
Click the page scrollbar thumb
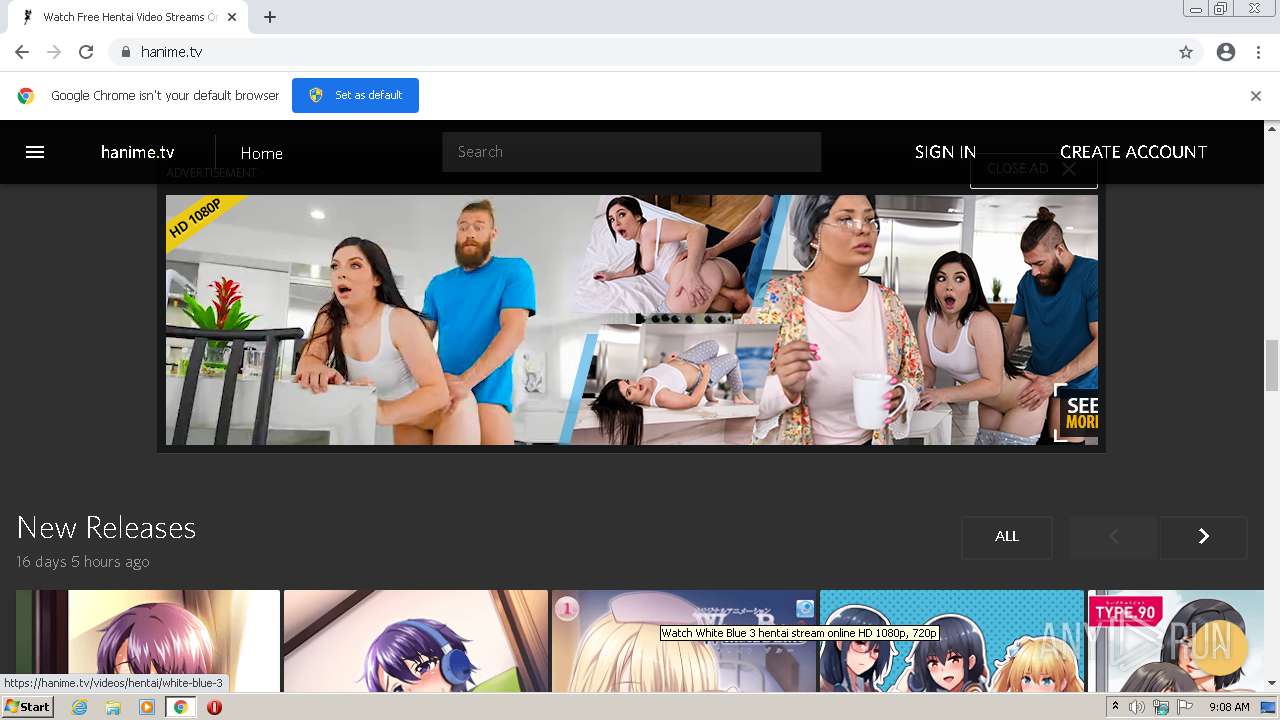tap(1272, 365)
